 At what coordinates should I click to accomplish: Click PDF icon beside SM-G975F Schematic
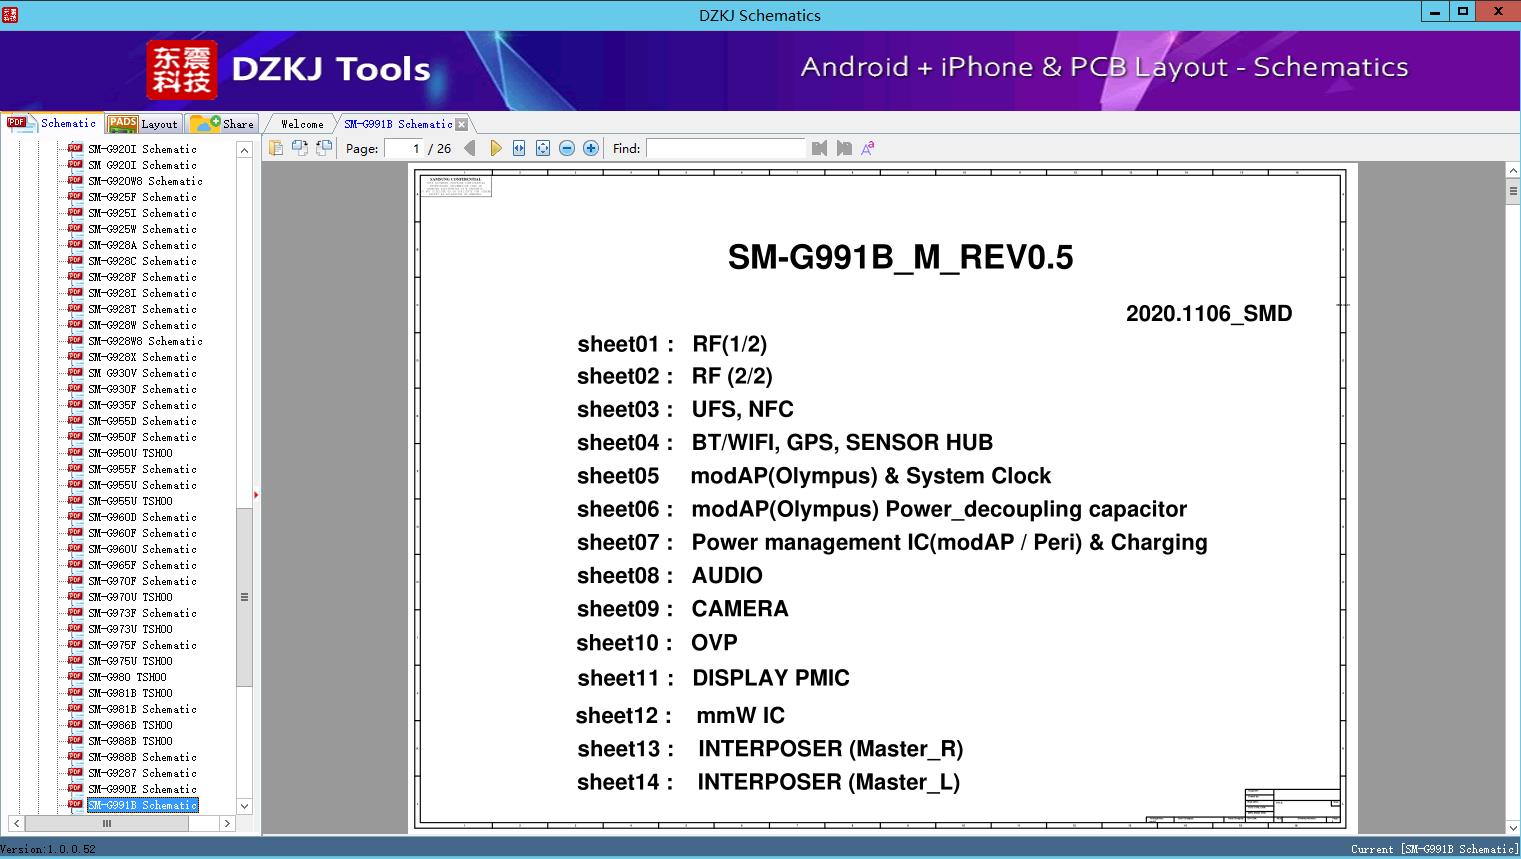[x=75, y=644]
